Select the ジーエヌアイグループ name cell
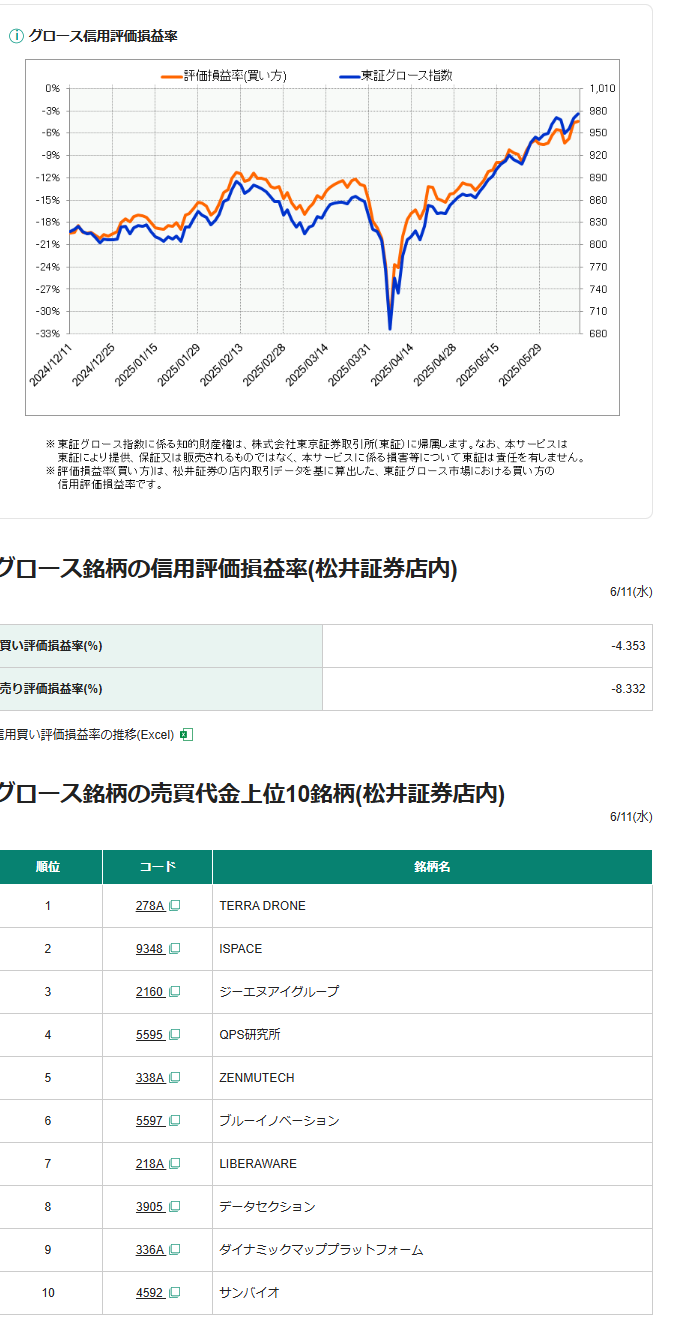Image resolution: width=679 pixels, height=1335 pixels. (x=432, y=992)
